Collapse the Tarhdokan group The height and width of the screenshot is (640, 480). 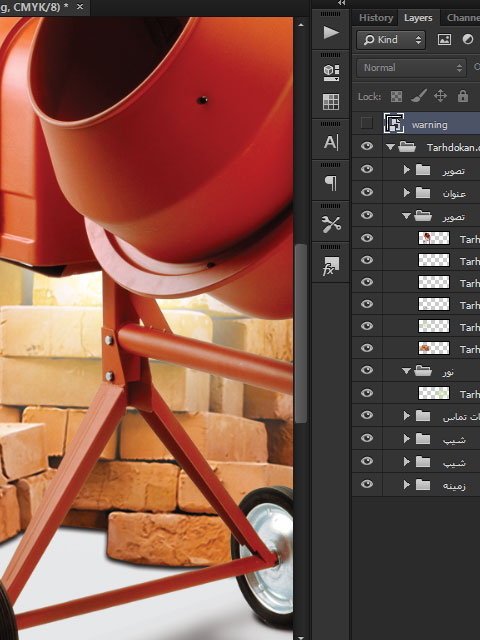point(390,147)
